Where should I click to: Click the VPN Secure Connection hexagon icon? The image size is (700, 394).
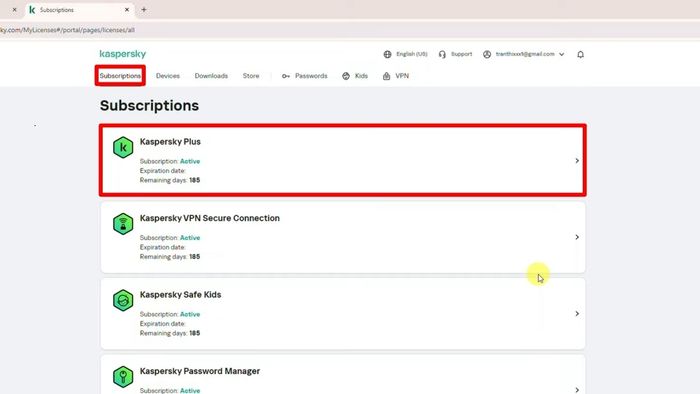tap(123, 224)
